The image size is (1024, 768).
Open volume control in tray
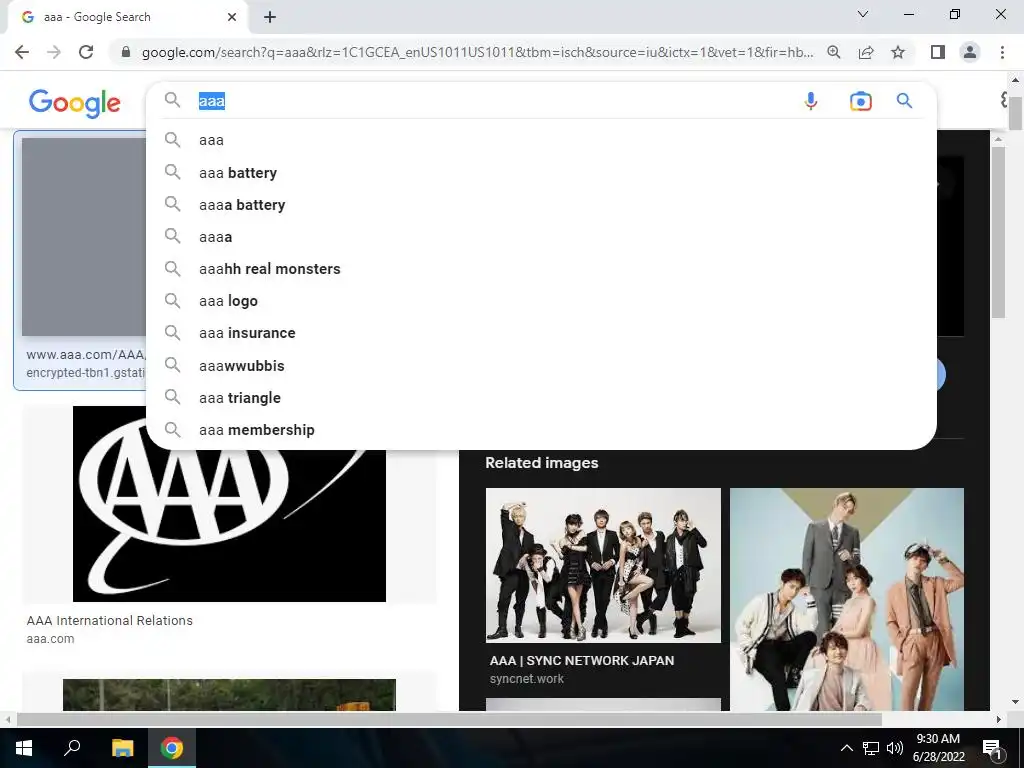tap(895, 748)
